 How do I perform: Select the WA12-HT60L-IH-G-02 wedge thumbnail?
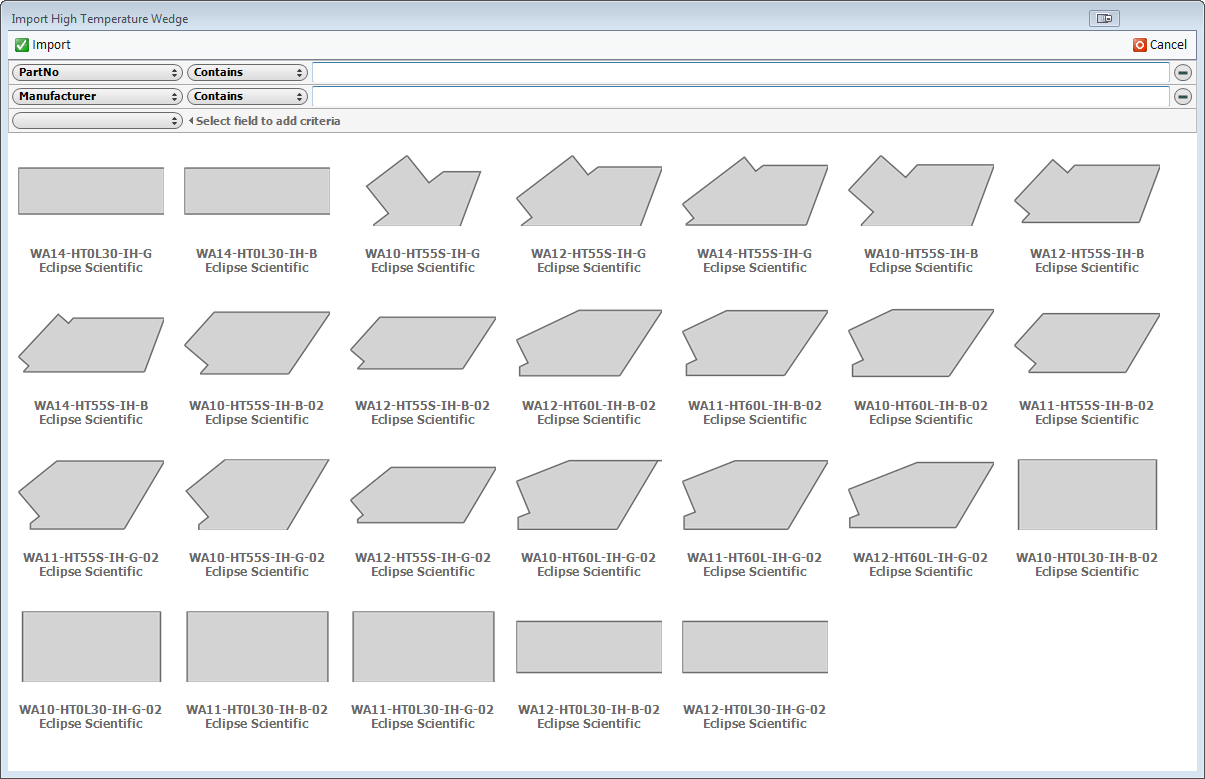(921, 494)
